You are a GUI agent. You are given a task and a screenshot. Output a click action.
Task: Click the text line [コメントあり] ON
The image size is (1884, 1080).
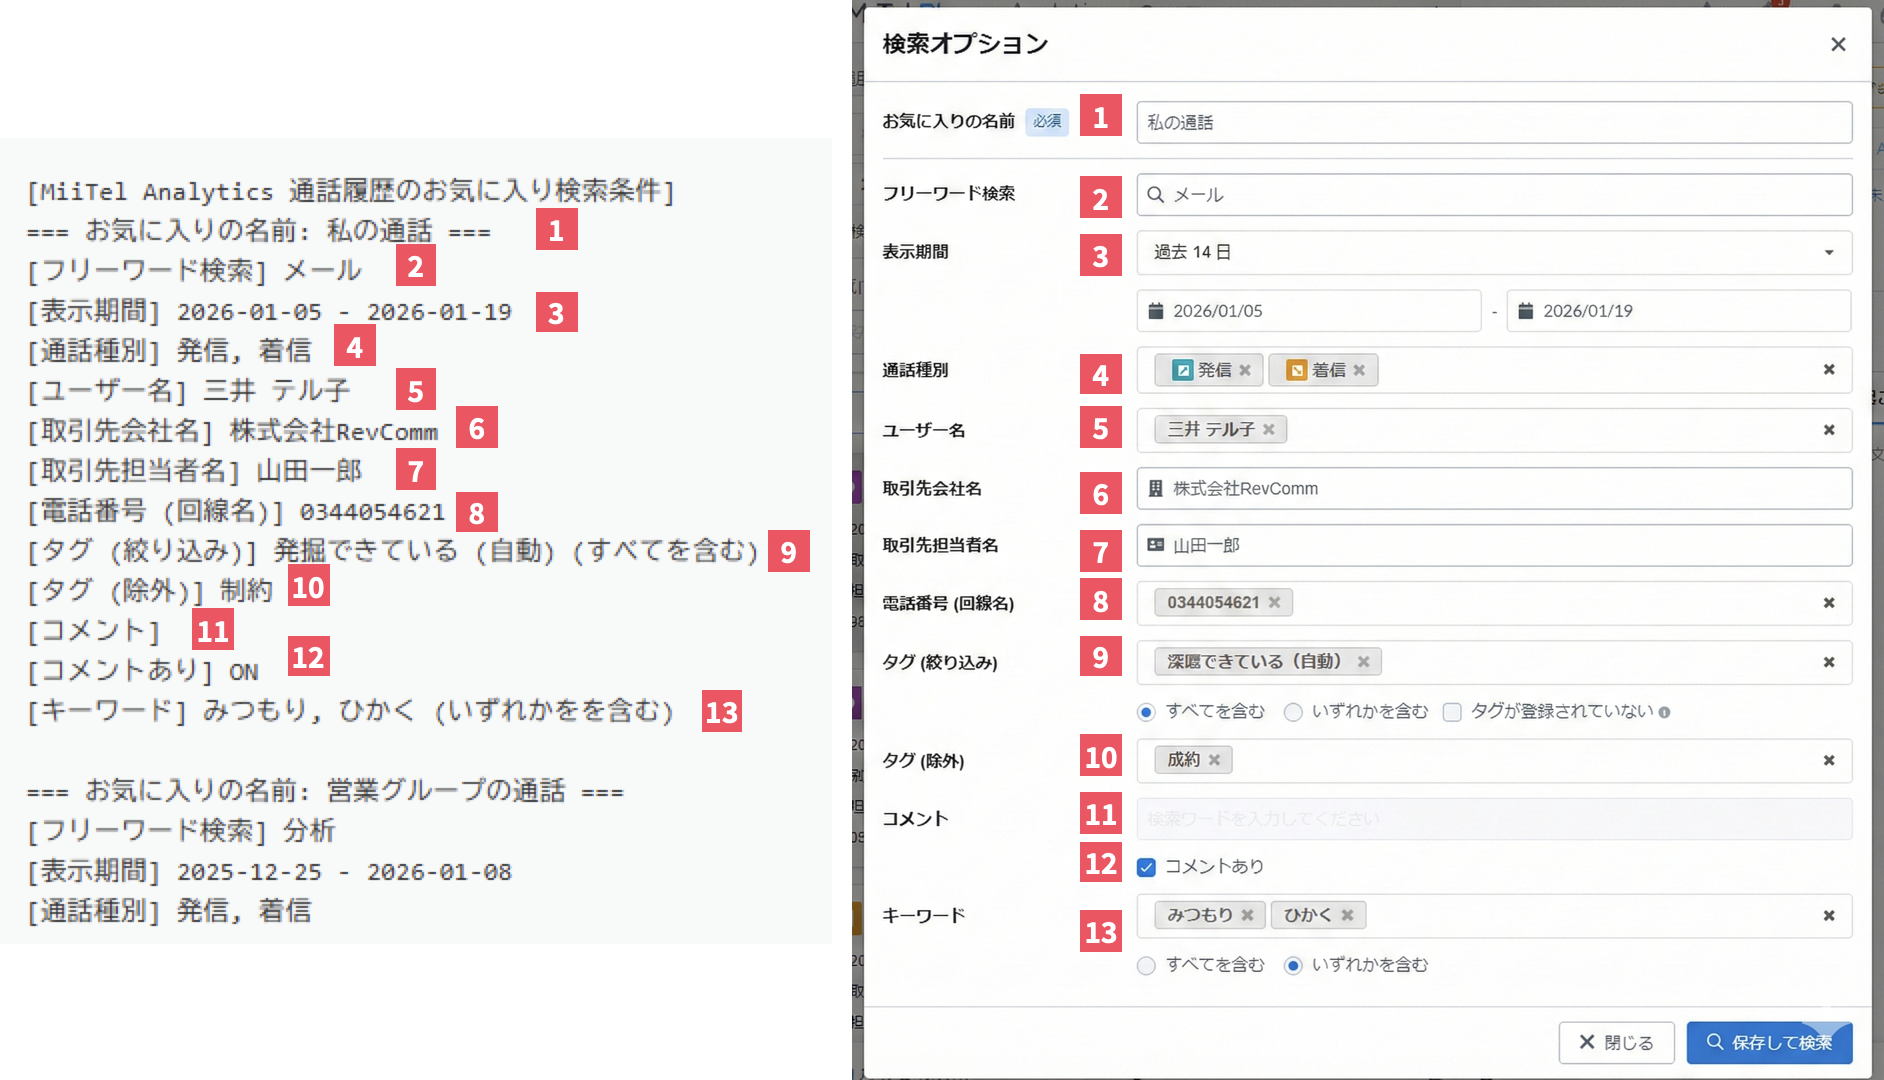click(x=142, y=671)
